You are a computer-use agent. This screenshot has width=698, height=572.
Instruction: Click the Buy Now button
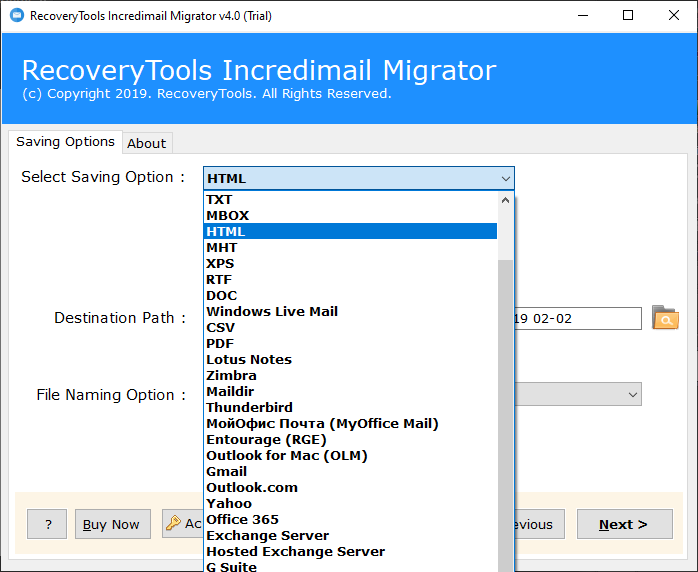click(x=113, y=524)
